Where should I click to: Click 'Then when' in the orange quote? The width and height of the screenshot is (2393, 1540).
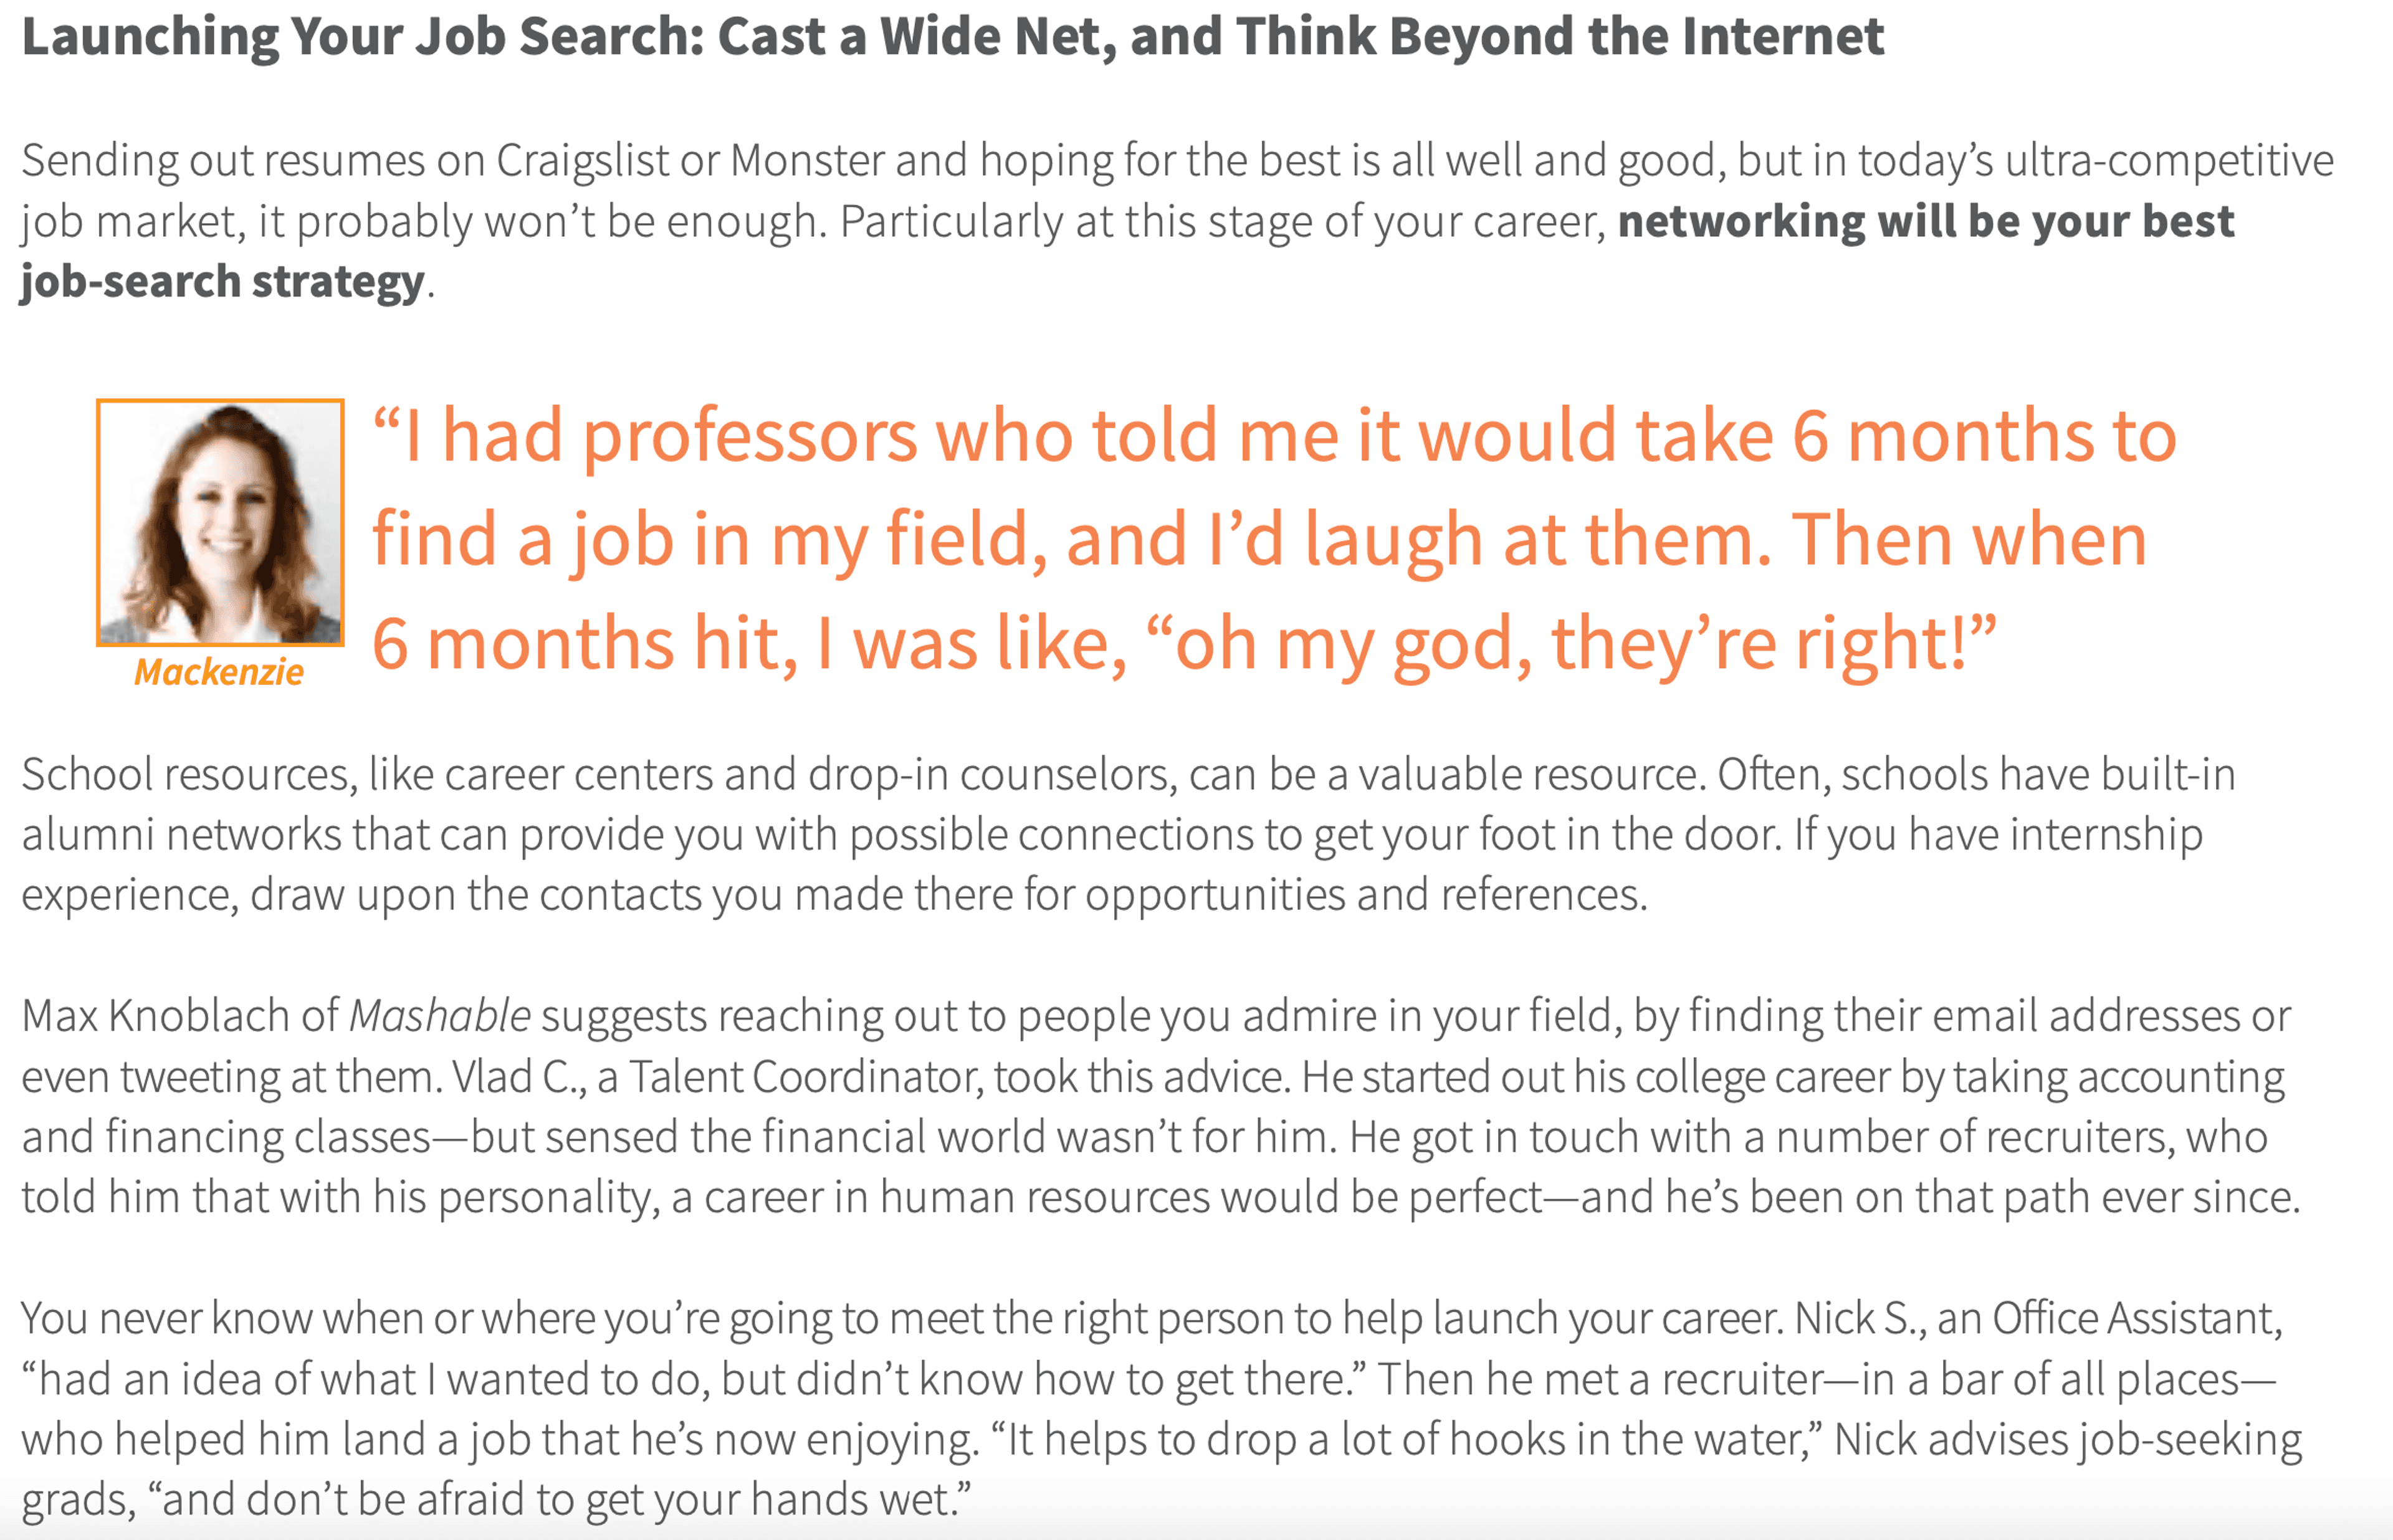point(1968,540)
